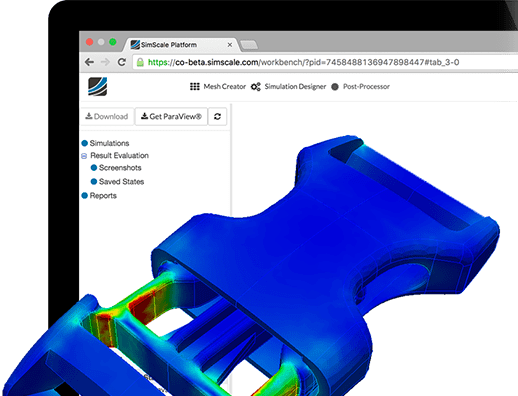Click the browser forward arrow
This screenshot has height=396, width=518.
pyautogui.click(x=105, y=62)
